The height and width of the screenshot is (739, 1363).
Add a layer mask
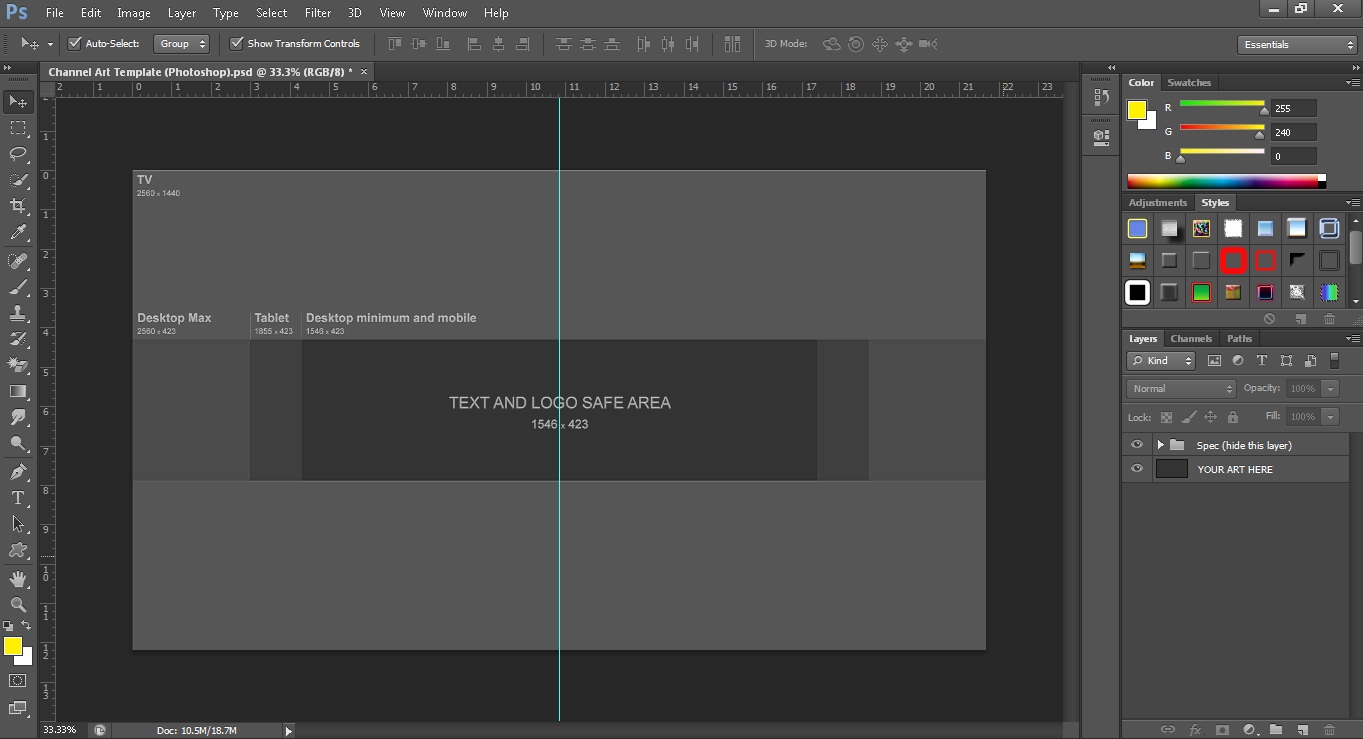[1221, 730]
